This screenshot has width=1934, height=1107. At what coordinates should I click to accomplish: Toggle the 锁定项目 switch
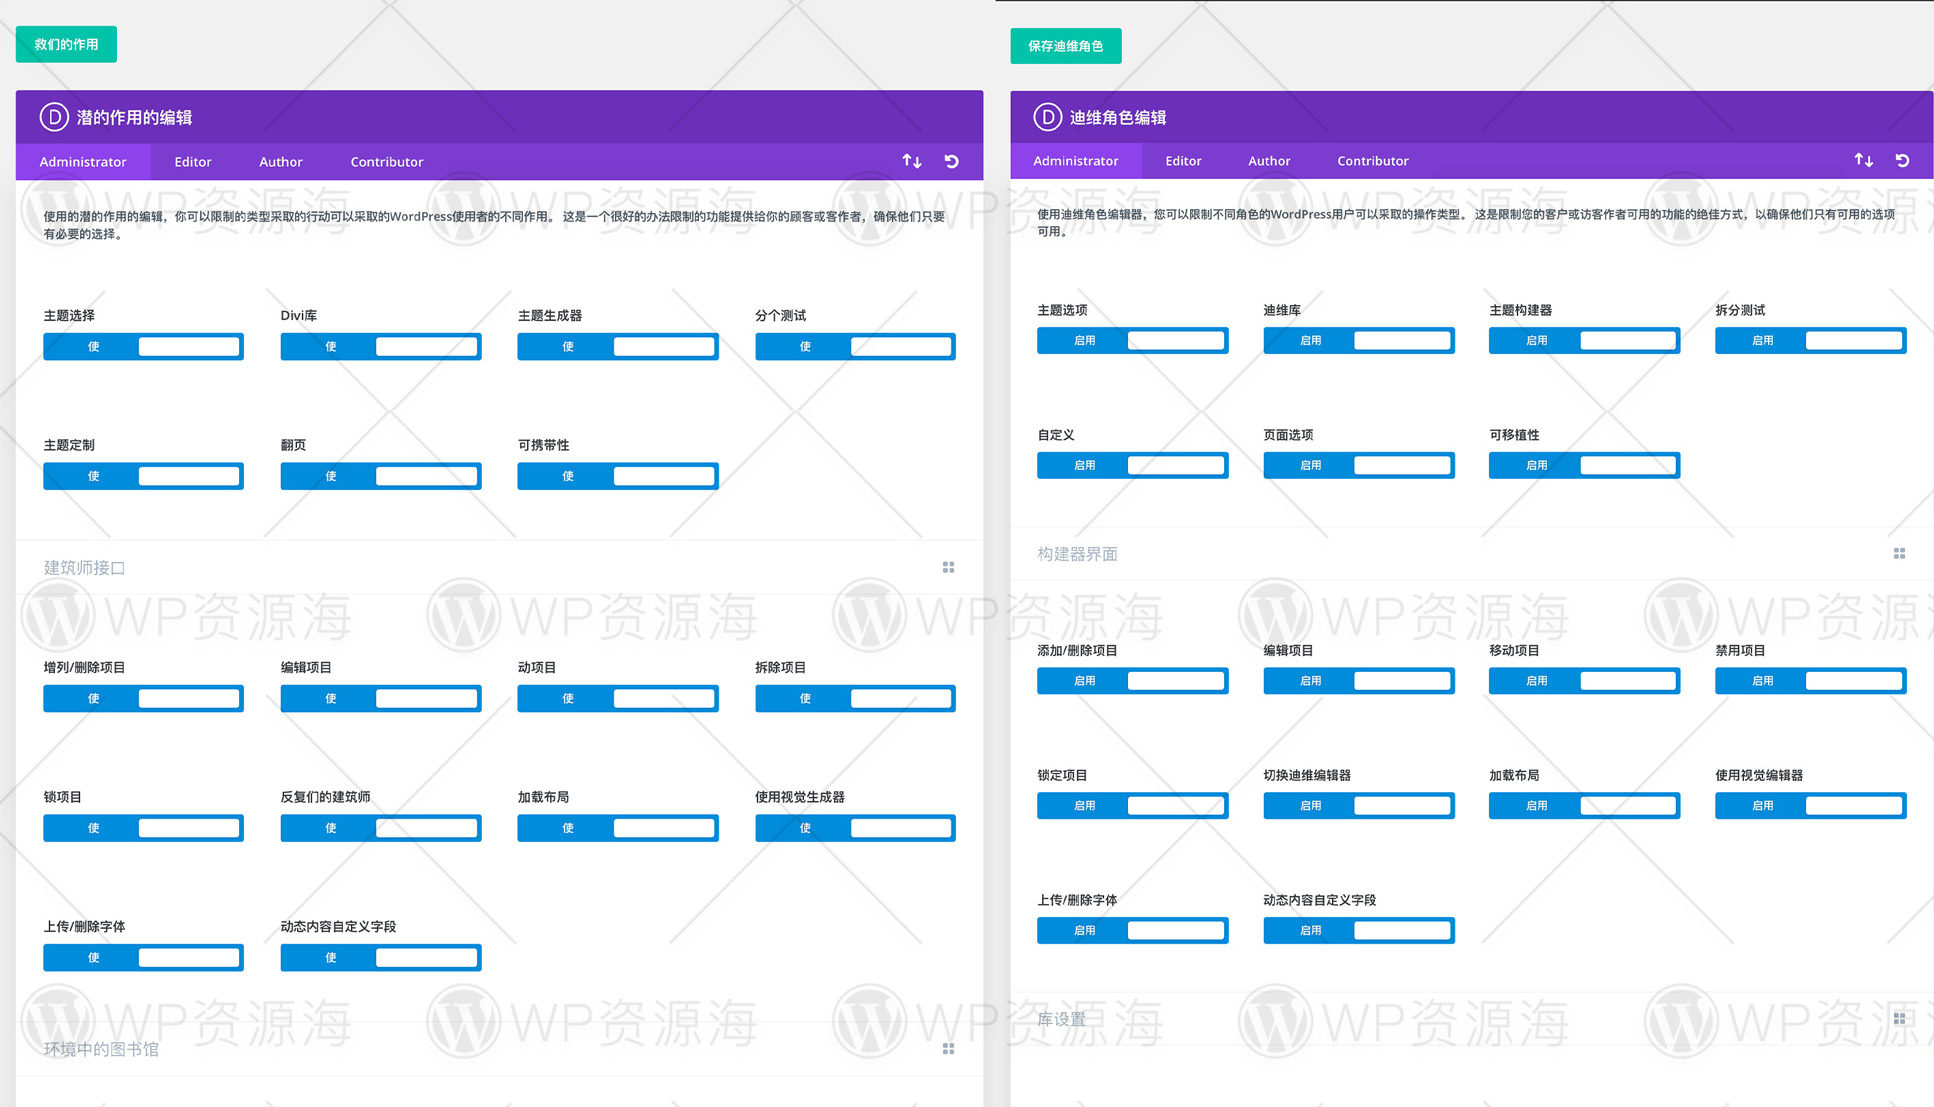pyautogui.click(x=1132, y=805)
